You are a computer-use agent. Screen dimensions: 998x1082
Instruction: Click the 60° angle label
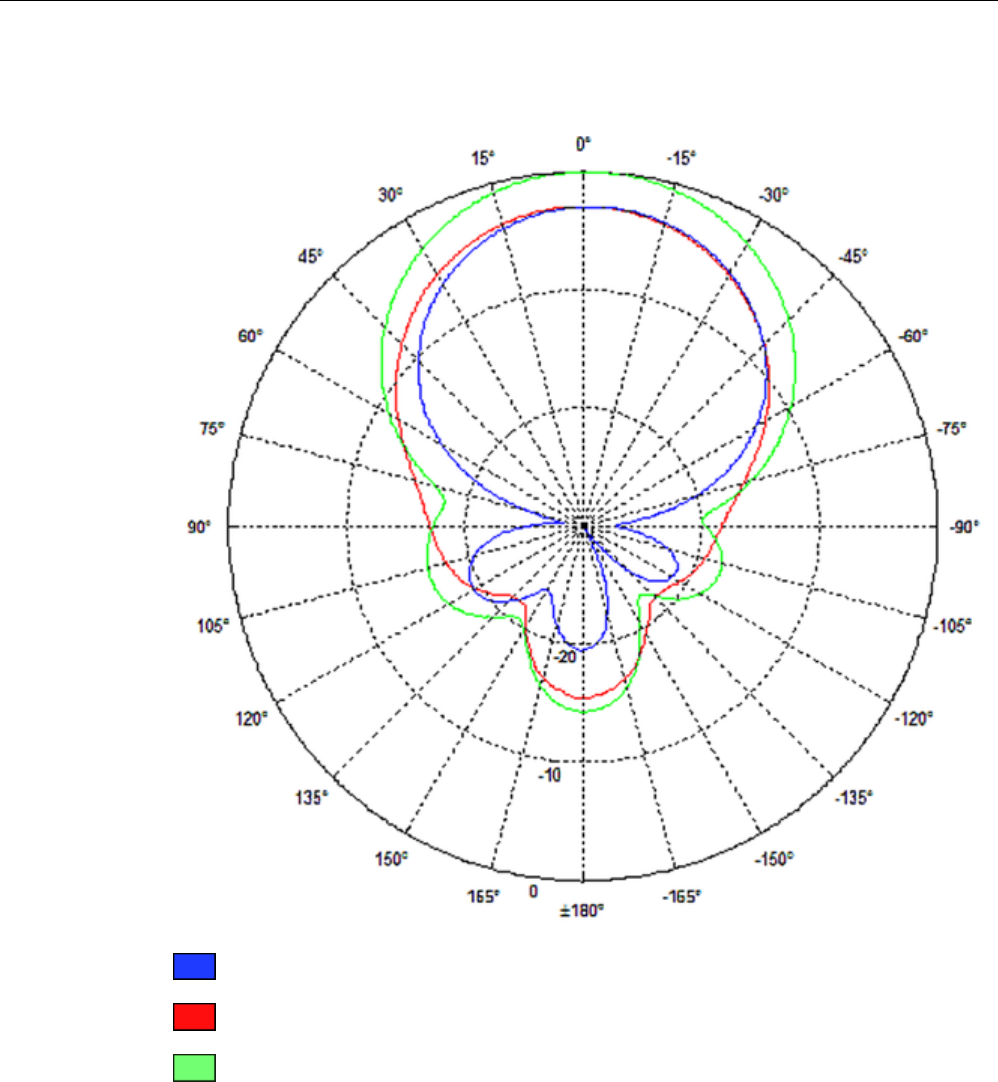point(251,336)
